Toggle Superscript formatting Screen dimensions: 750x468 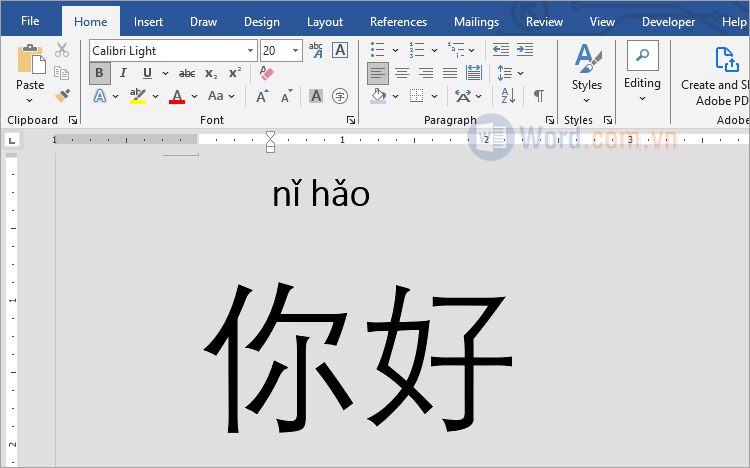[x=235, y=73]
